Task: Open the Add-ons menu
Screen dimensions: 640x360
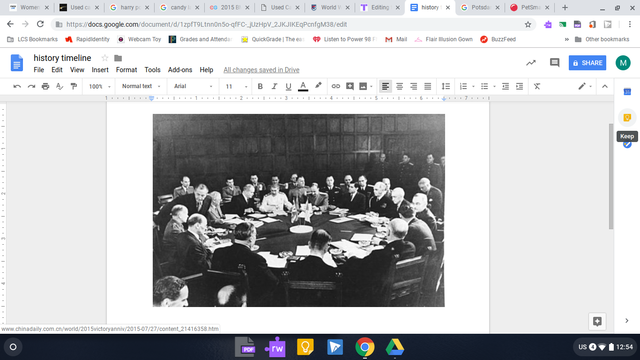Action: tap(180, 70)
